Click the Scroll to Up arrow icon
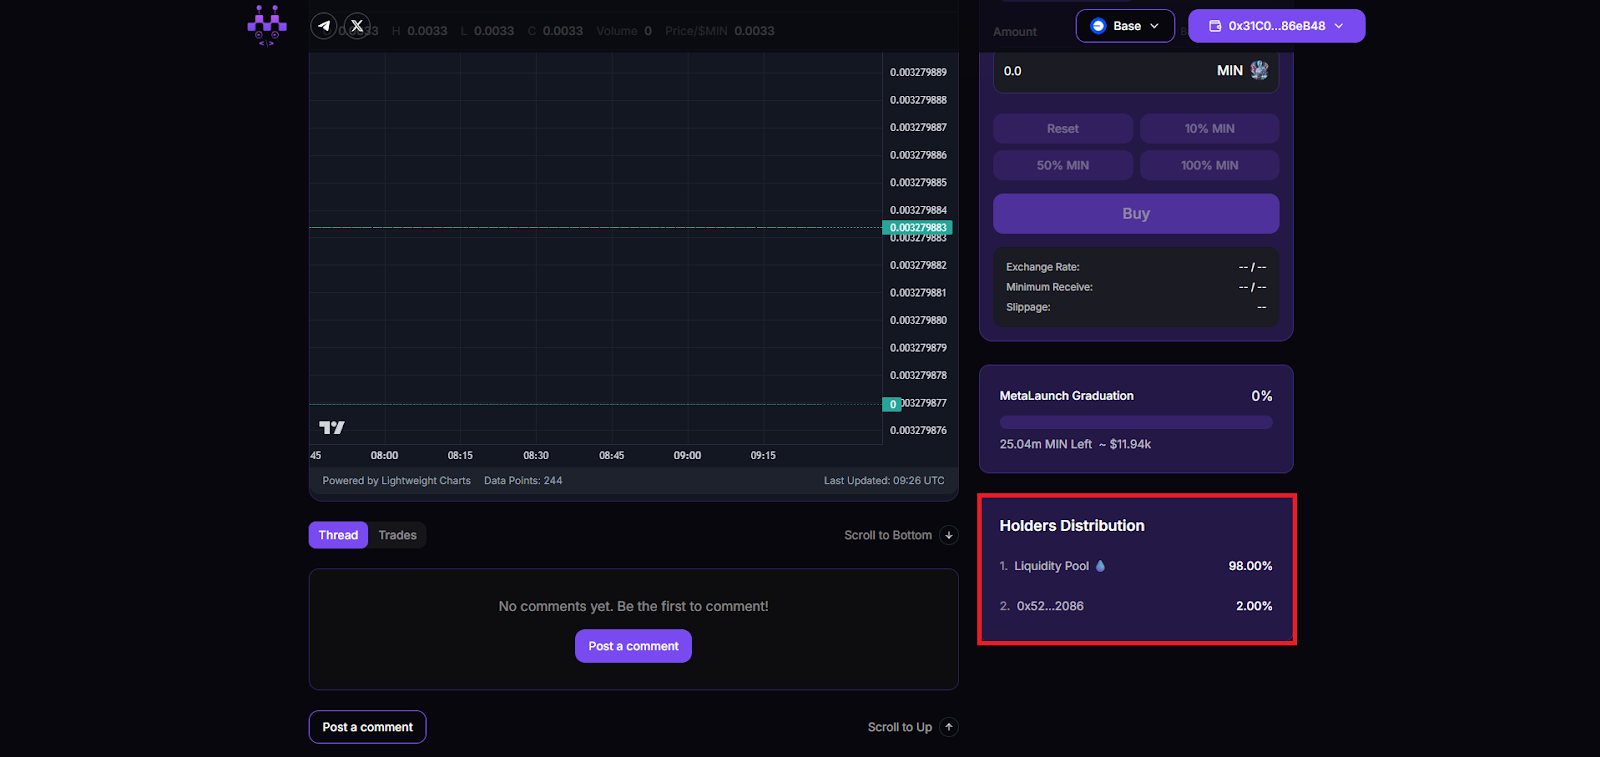This screenshot has width=1600, height=757. tap(949, 727)
